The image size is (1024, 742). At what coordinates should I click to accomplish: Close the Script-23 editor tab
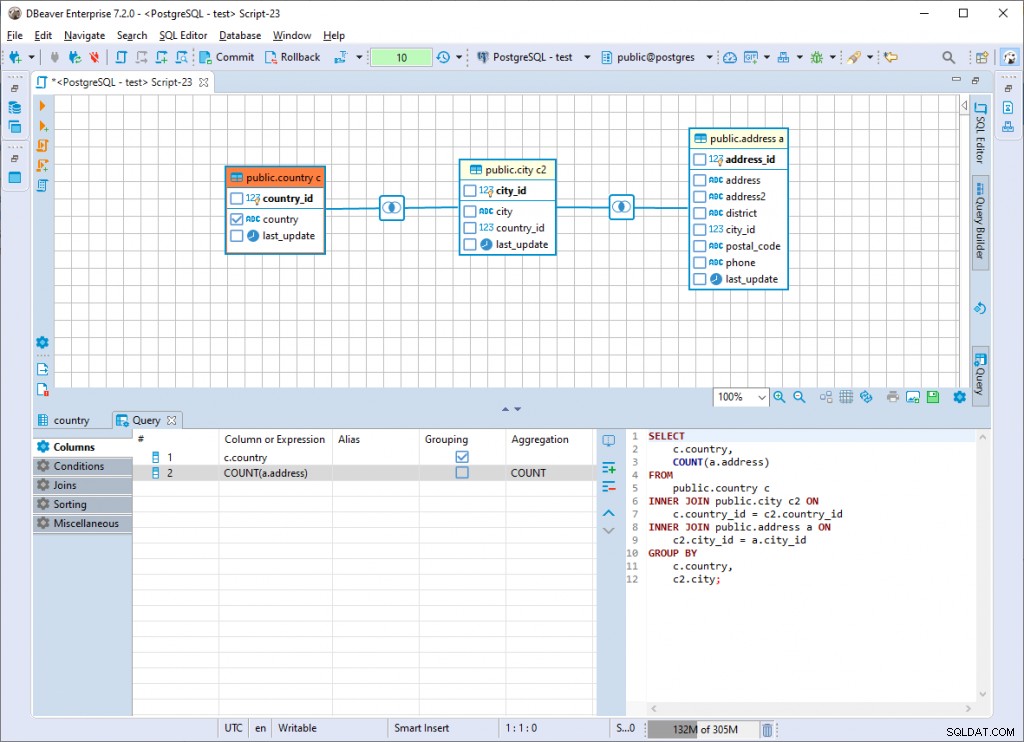tap(204, 82)
